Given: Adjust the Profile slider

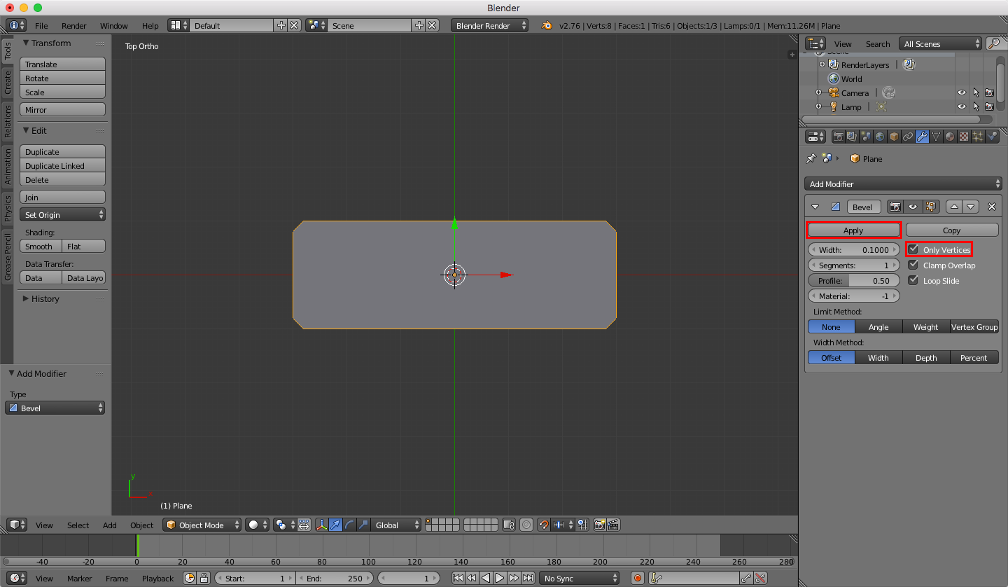Looking at the screenshot, I should tap(854, 280).
